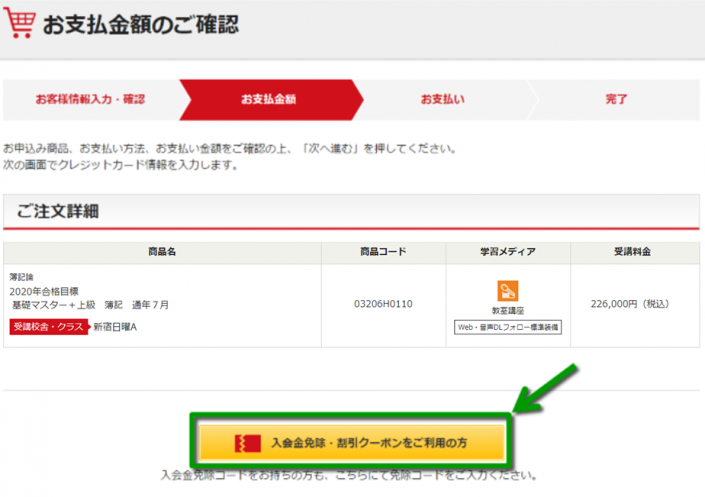Image resolution: width=705 pixels, height=497 pixels.
Task: Click the お支払金額のご確認 page title
Action: pyautogui.click(x=140, y=25)
